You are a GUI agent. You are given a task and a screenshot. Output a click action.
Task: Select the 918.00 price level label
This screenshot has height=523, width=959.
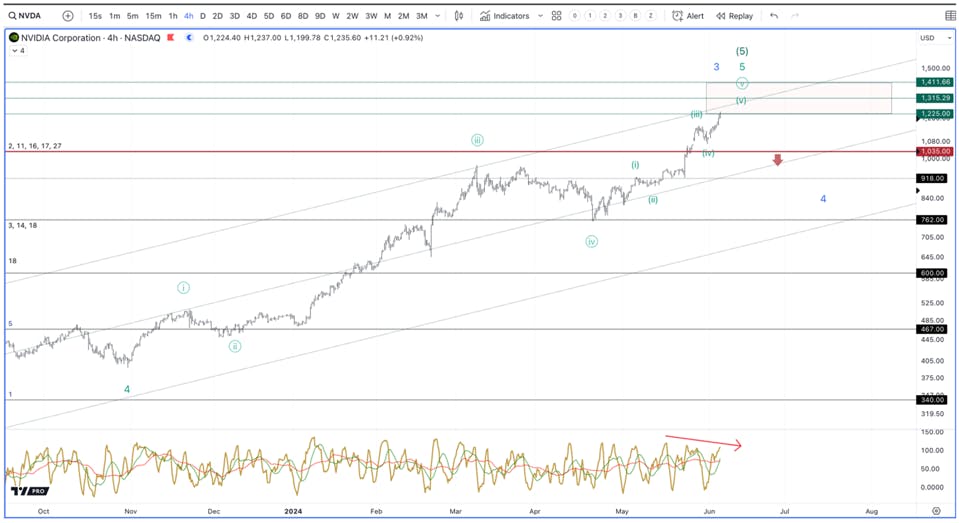click(932, 179)
